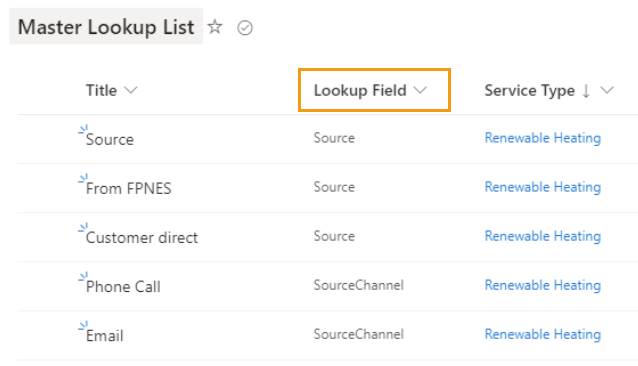Click the Service Type sort arrow

tap(586, 90)
